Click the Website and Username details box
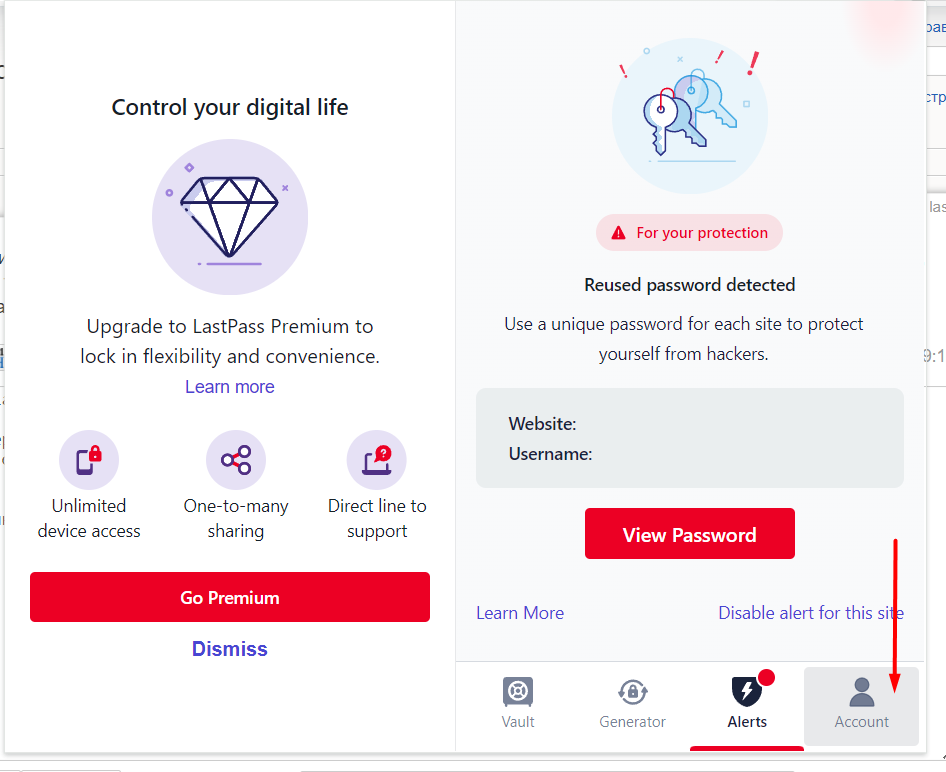946x772 pixels. click(x=689, y=438)
